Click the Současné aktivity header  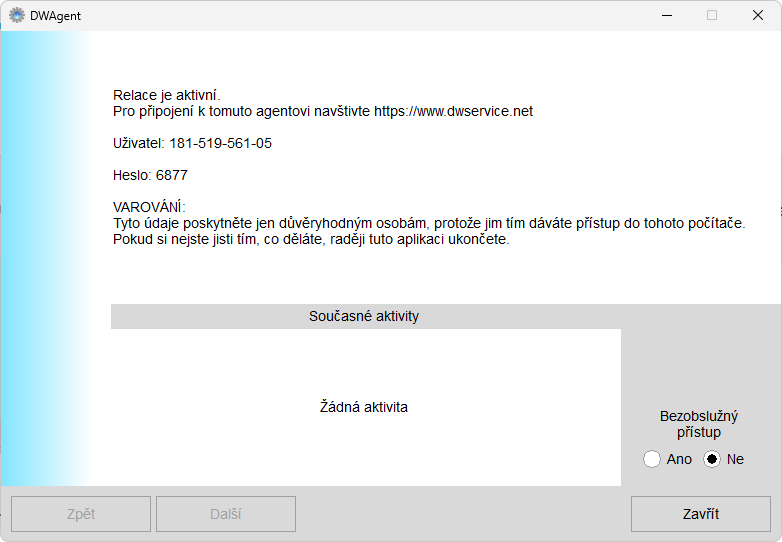[x=364, y=316]
